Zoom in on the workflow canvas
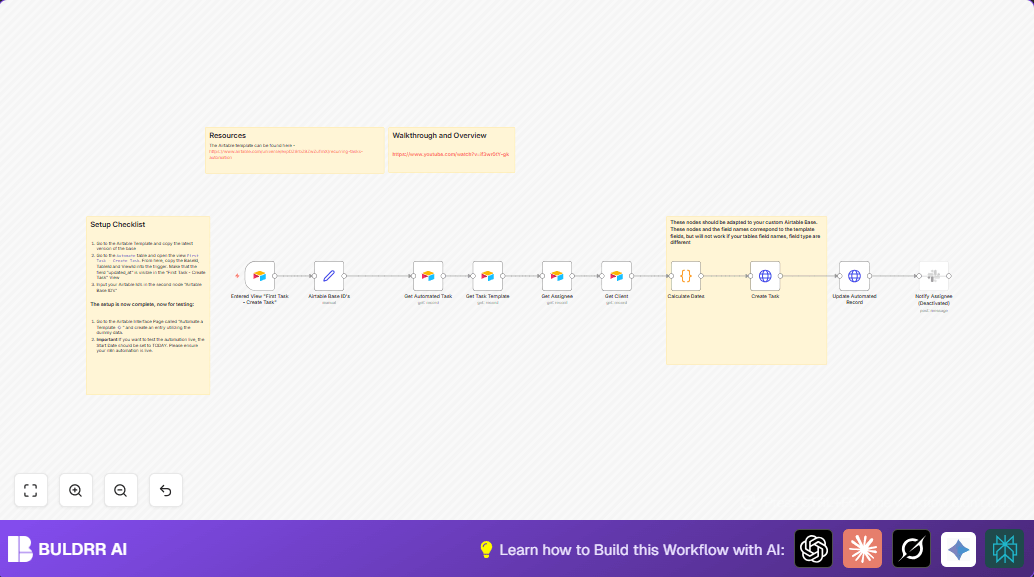1034x577 pixels. 75,490
